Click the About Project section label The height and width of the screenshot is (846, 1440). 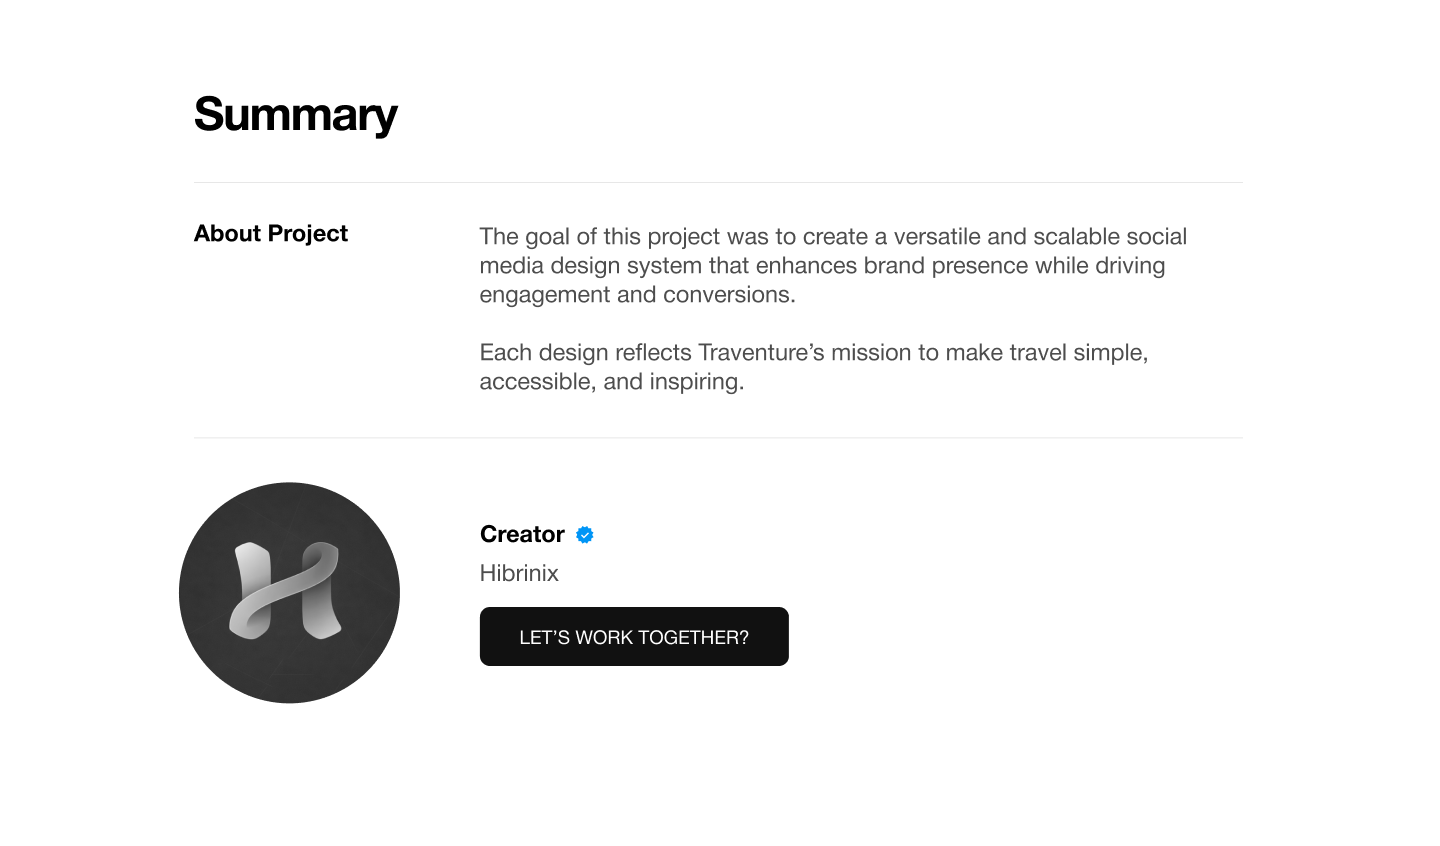tap(271, 233)
